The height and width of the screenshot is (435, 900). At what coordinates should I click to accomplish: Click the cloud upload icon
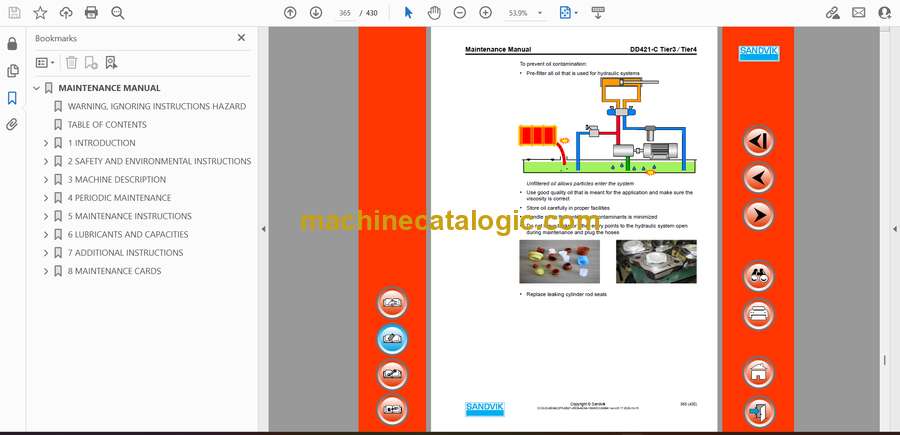coord(65,13)
